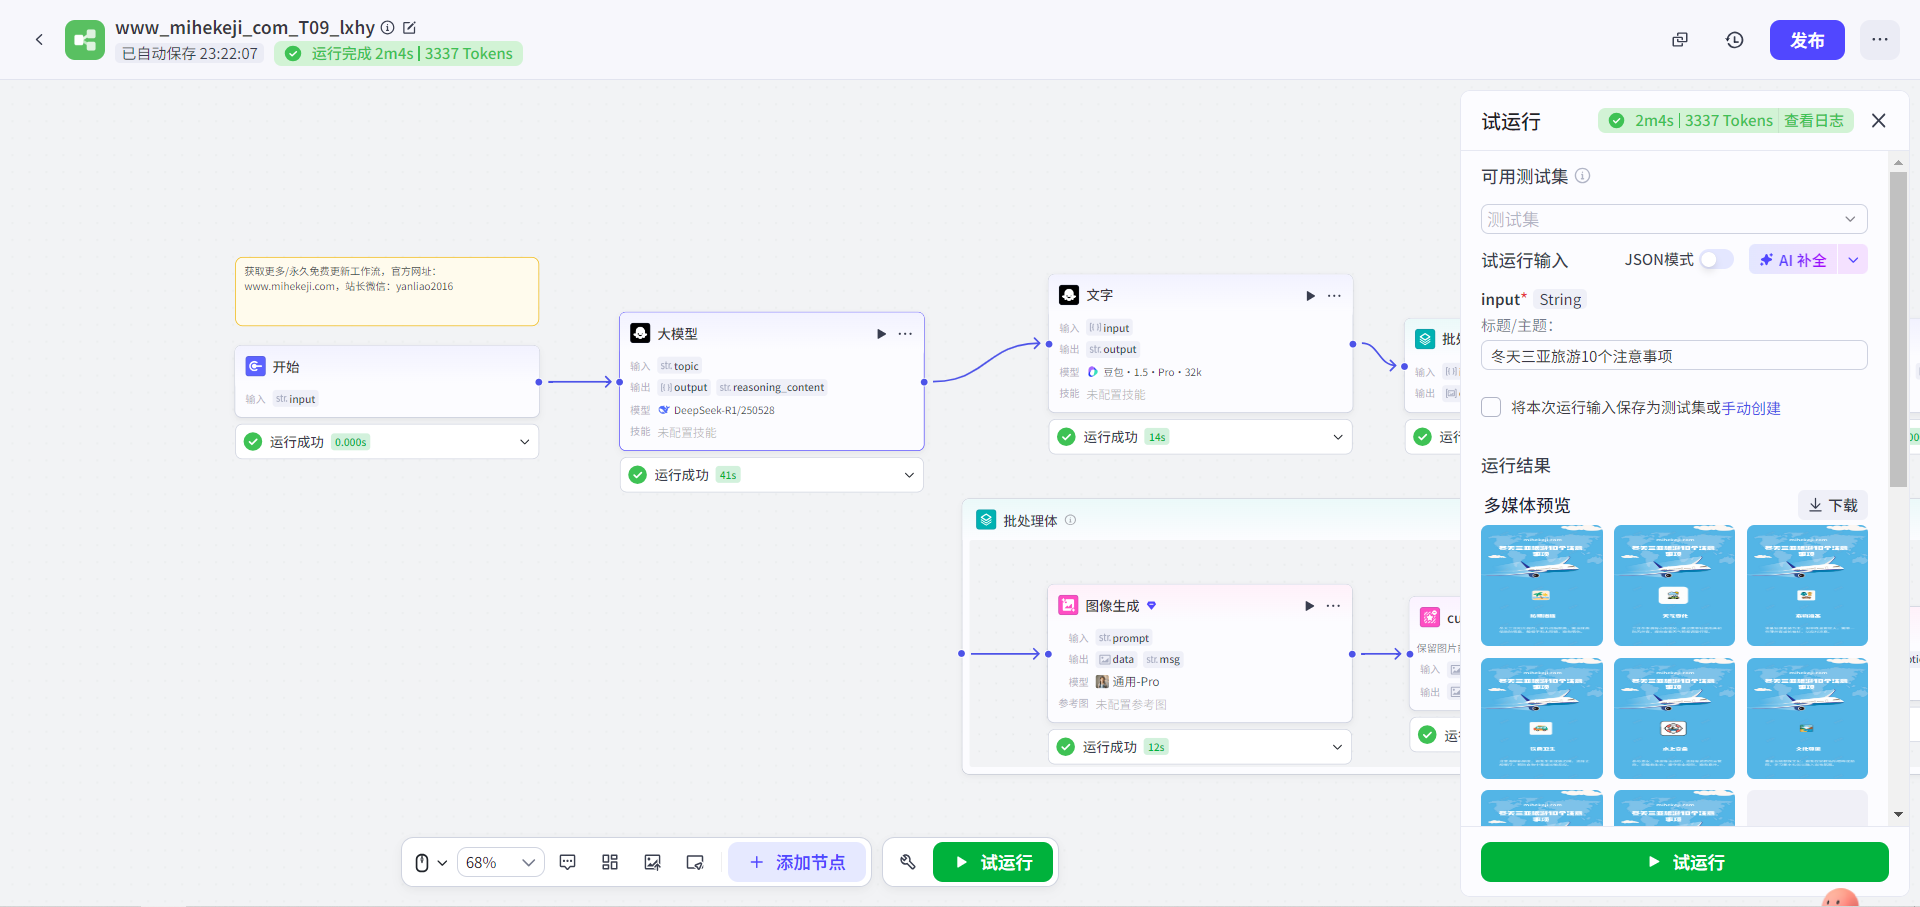Open the AI 补全 dropdown arrow
The height and width of the screenshot is (907, 1920).
(1853, 260)
